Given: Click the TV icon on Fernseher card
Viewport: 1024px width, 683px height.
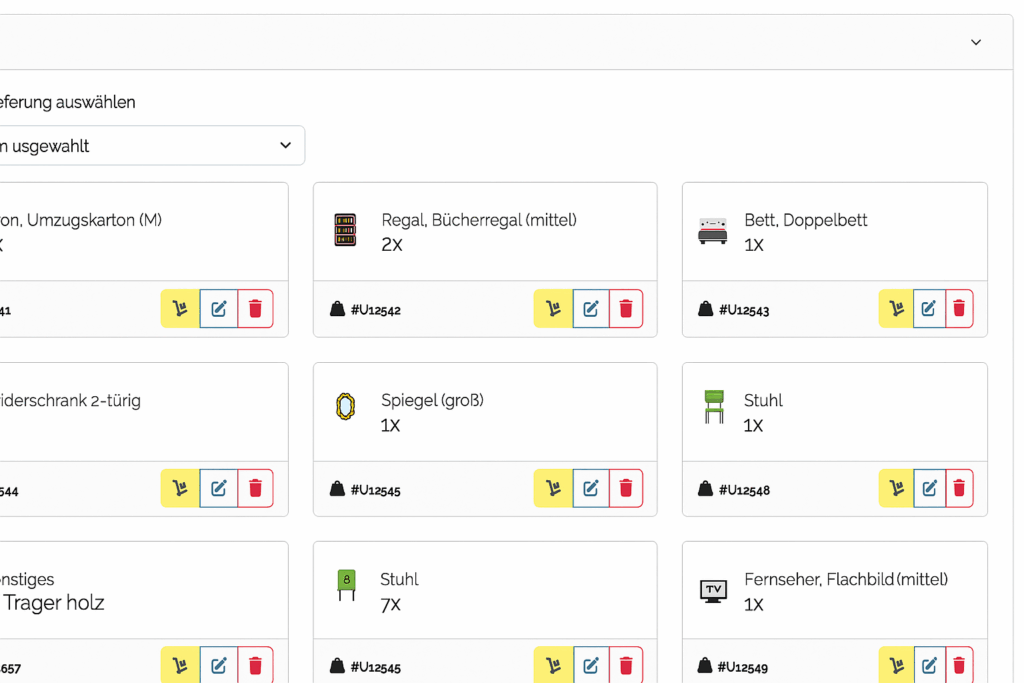Looking at the screenshot, I should click(x=713, y=590).
